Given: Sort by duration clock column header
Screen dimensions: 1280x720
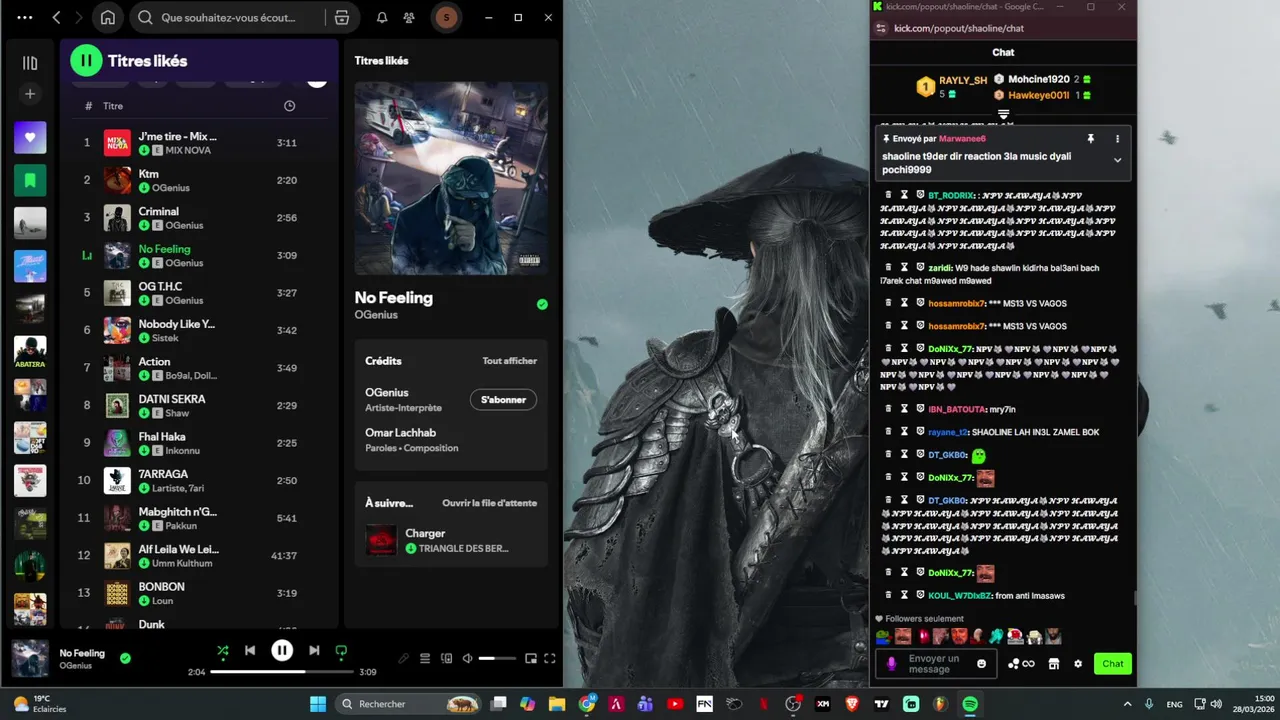Looking at the screenshot, I should coord(289,106).
